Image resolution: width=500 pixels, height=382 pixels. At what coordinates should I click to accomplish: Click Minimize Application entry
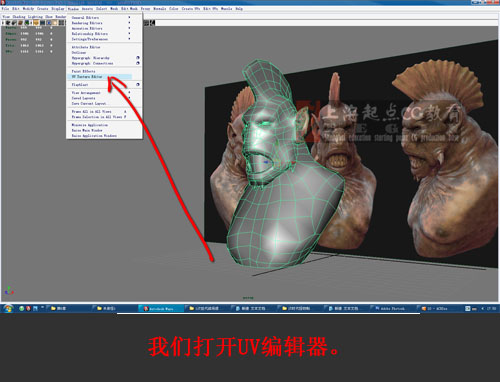coord(90,125)
